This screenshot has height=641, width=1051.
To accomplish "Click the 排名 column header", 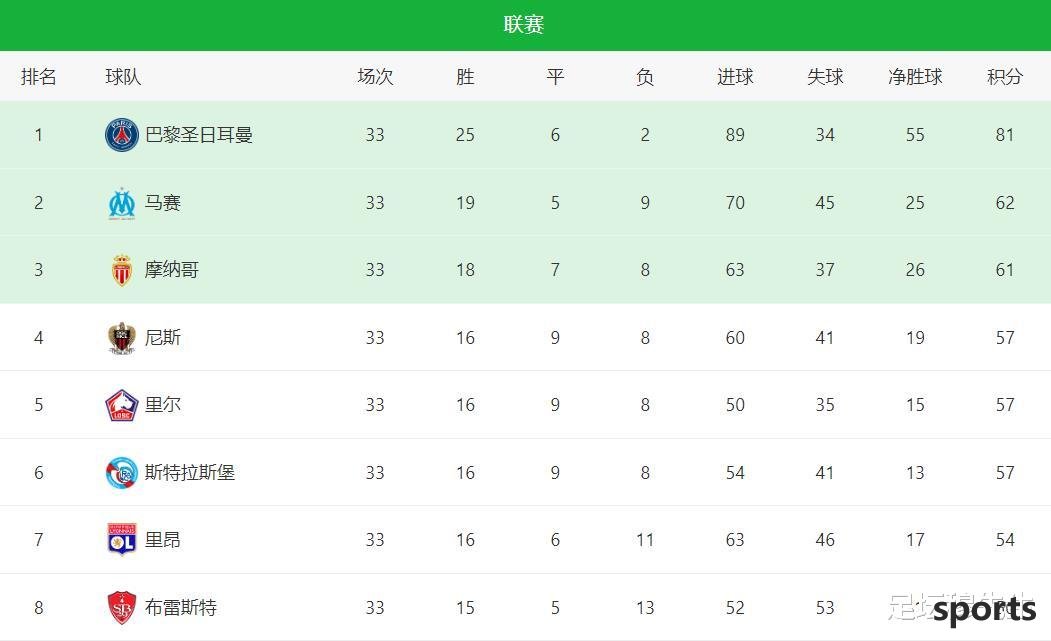I will 38,76.
